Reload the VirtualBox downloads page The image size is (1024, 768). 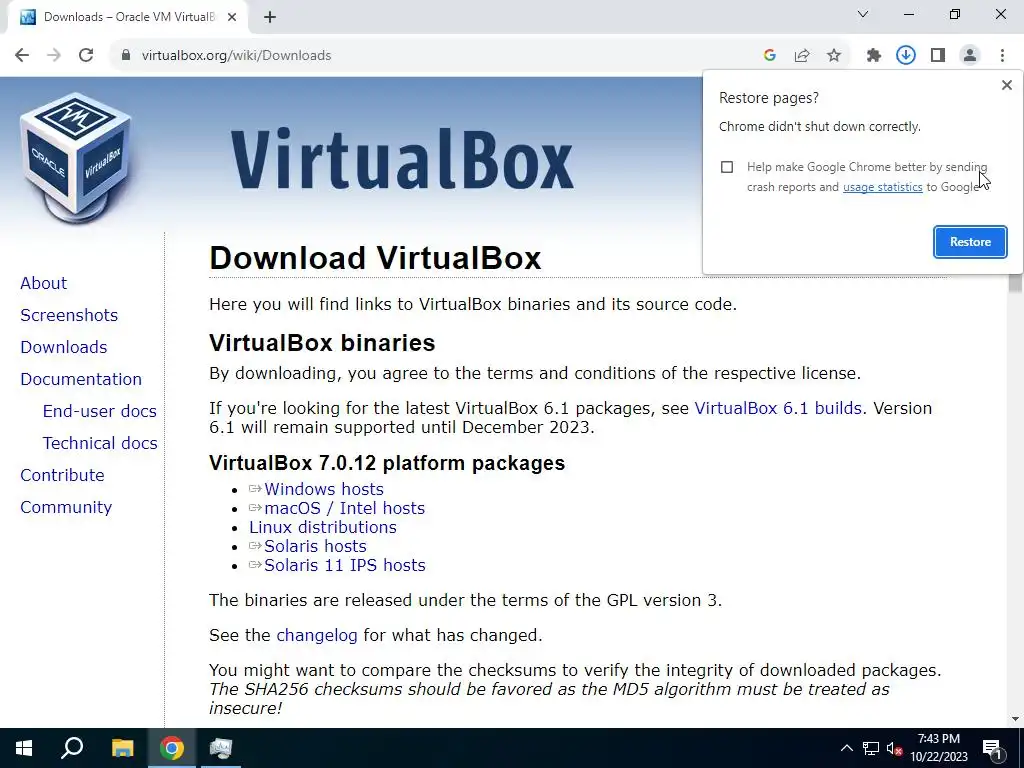click(x=86, y=56)
